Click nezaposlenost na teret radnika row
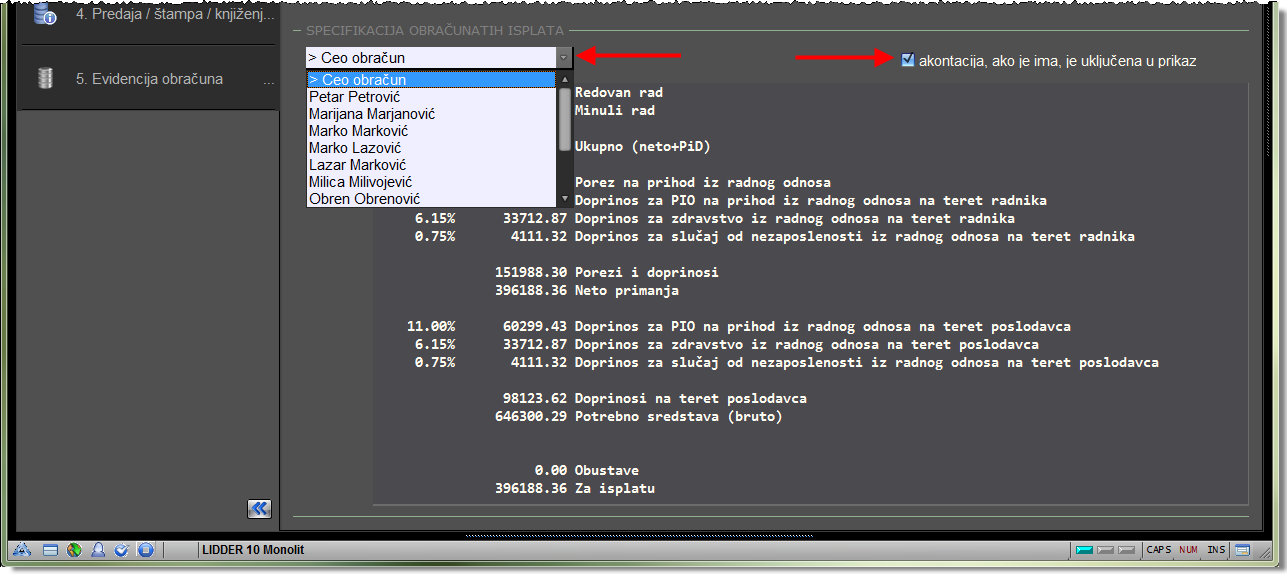 click(x=774, y=237)
